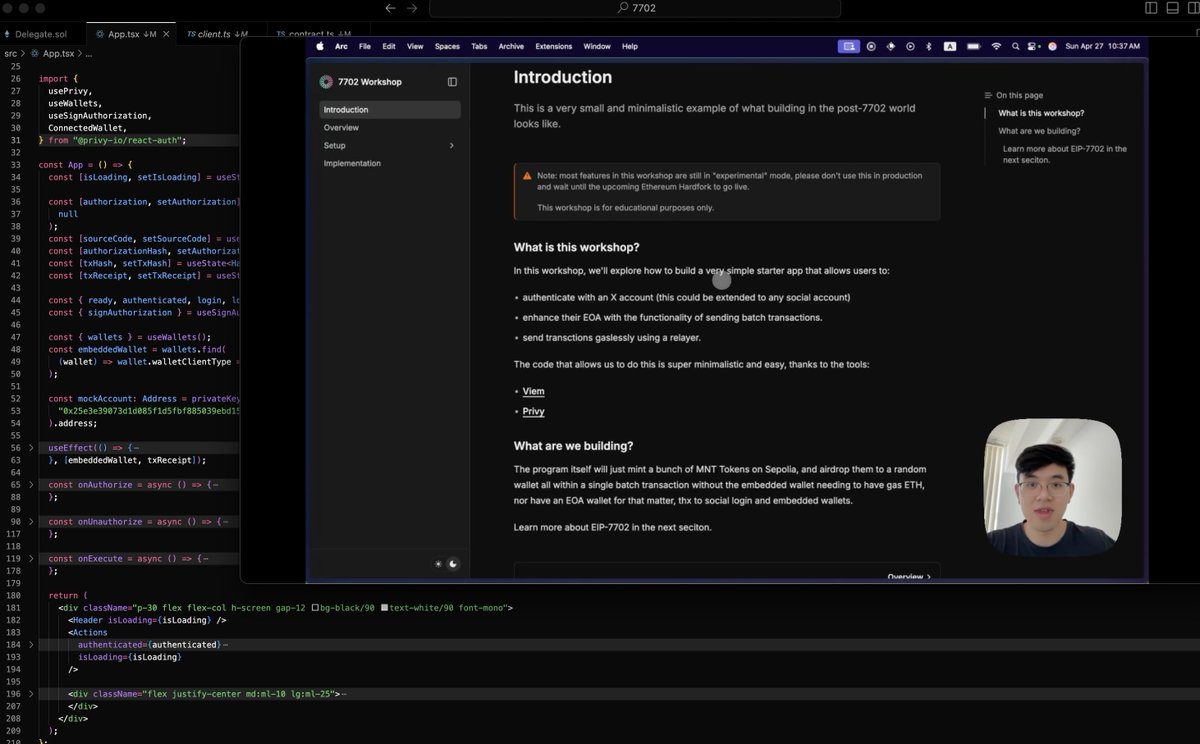
Task: Click the play-circle icon in the menu bar
Action: tap(909, 46)
